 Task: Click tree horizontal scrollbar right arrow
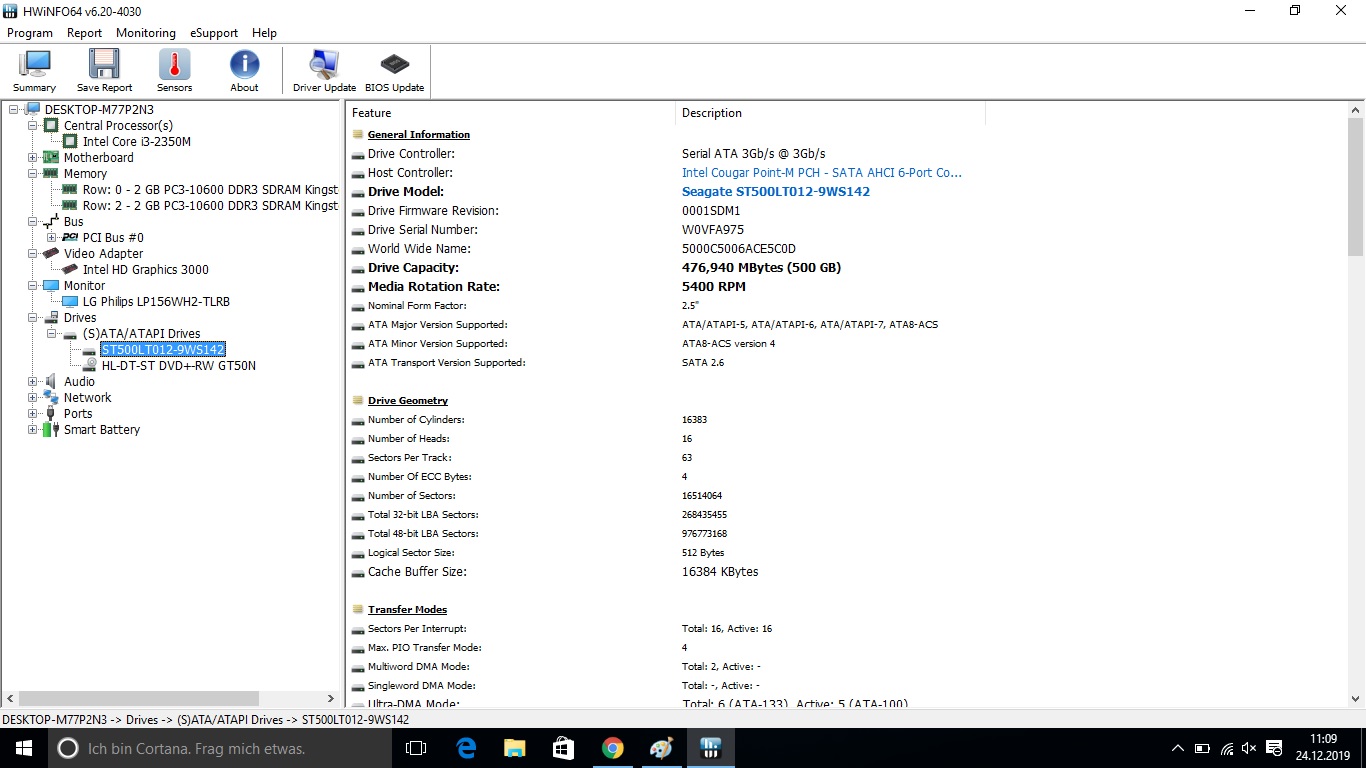(x=331, y=699)
